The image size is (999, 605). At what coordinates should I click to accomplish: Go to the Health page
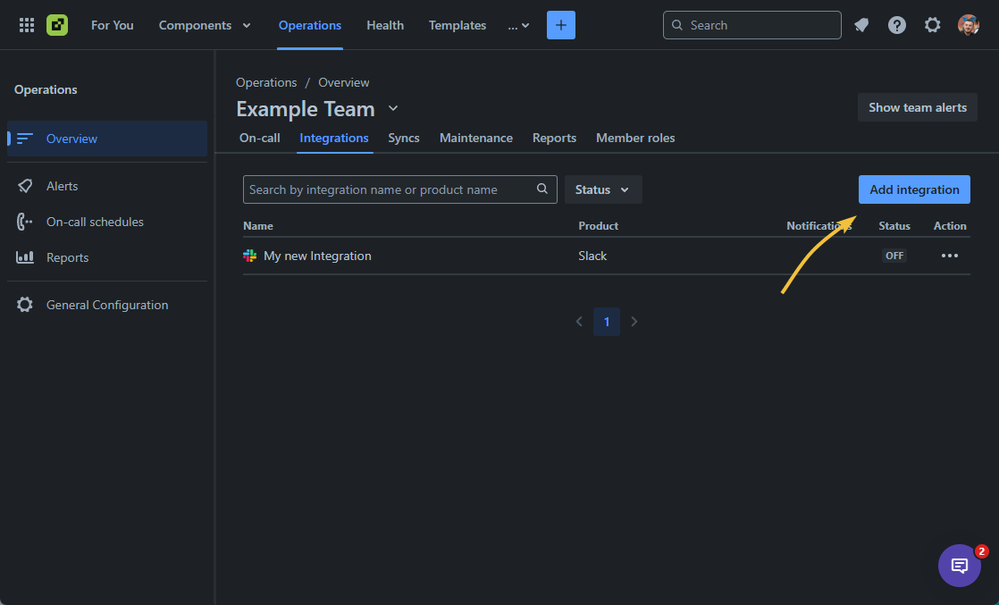385,25
